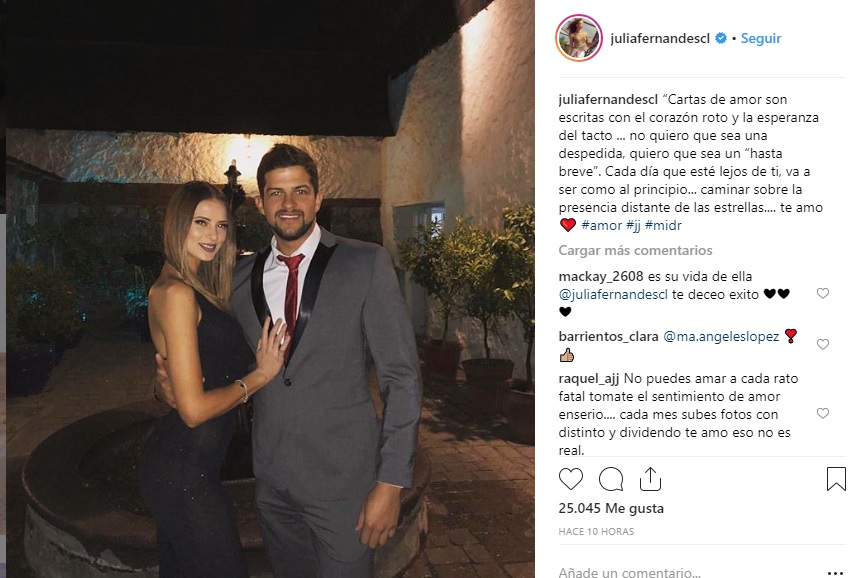Viewport: 850px width, 578px height.
Task: Like the post with the heart icon
Action: pos(570,479)
